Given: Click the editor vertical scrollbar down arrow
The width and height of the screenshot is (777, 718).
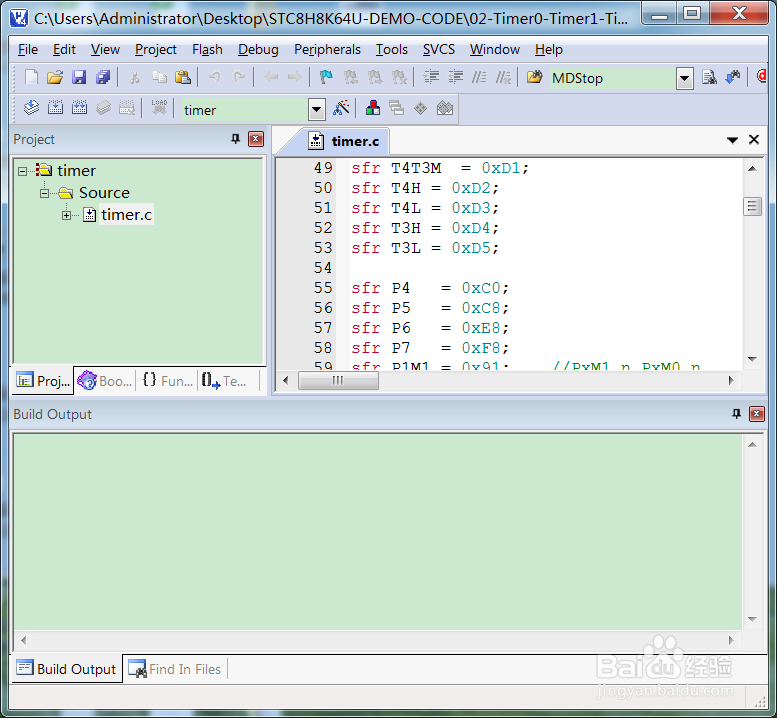Looking at the screenshot, I should pyautogui.click(x=752, y=359).
